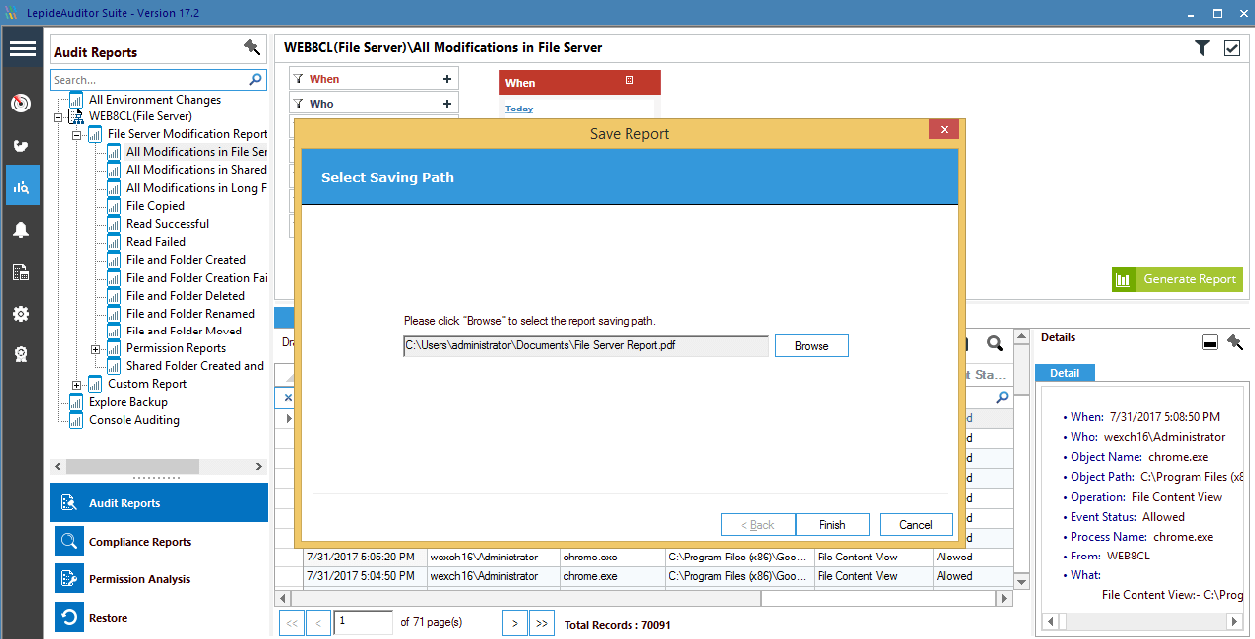Click the search magnifier in the Audit Reports search box

click(x=257, y=79)
